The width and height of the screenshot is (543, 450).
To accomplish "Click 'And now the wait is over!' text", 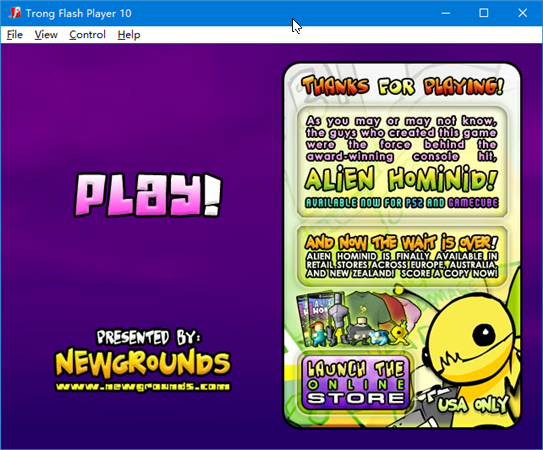I will (x=401, y=242).
